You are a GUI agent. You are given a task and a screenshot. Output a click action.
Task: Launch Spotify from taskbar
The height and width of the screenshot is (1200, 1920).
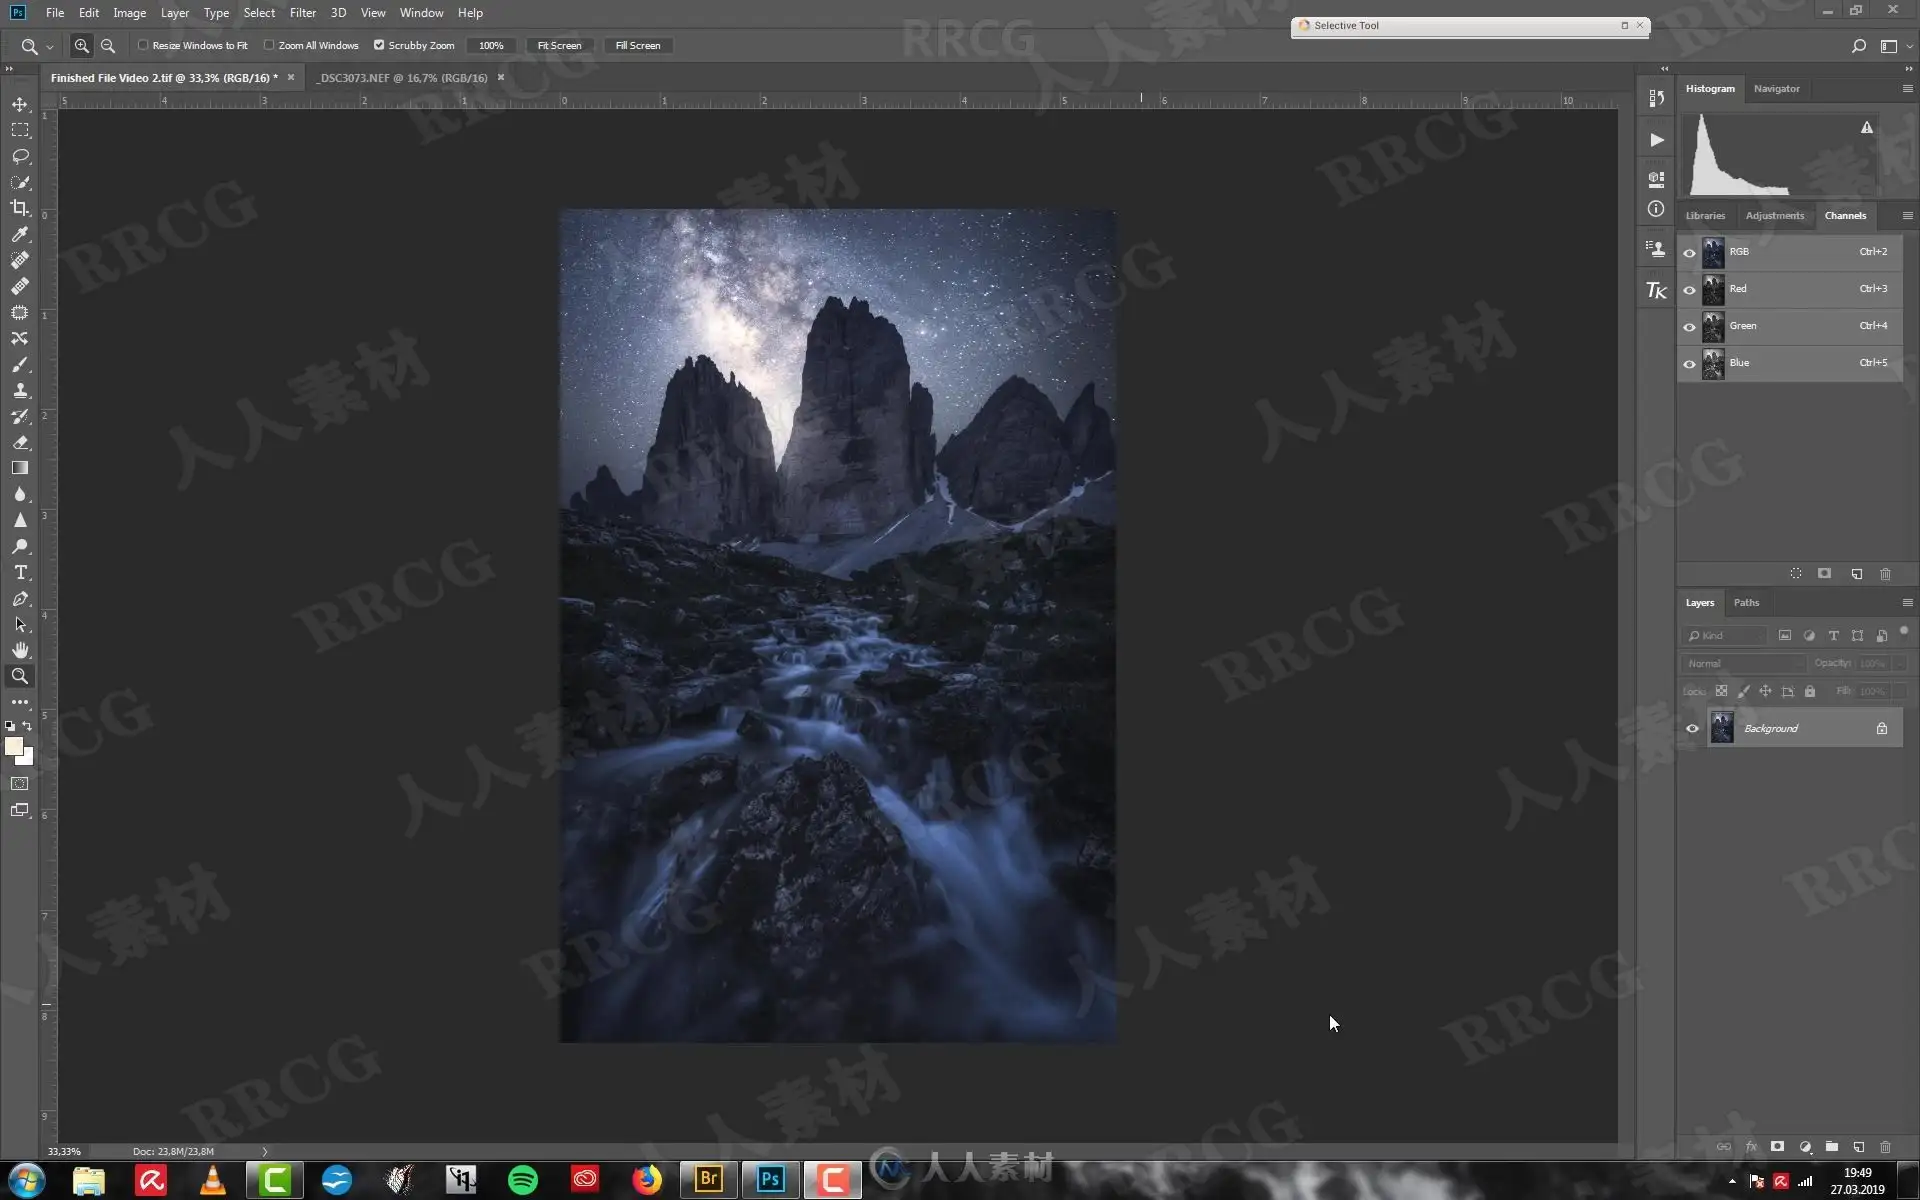coord(522,1180)
